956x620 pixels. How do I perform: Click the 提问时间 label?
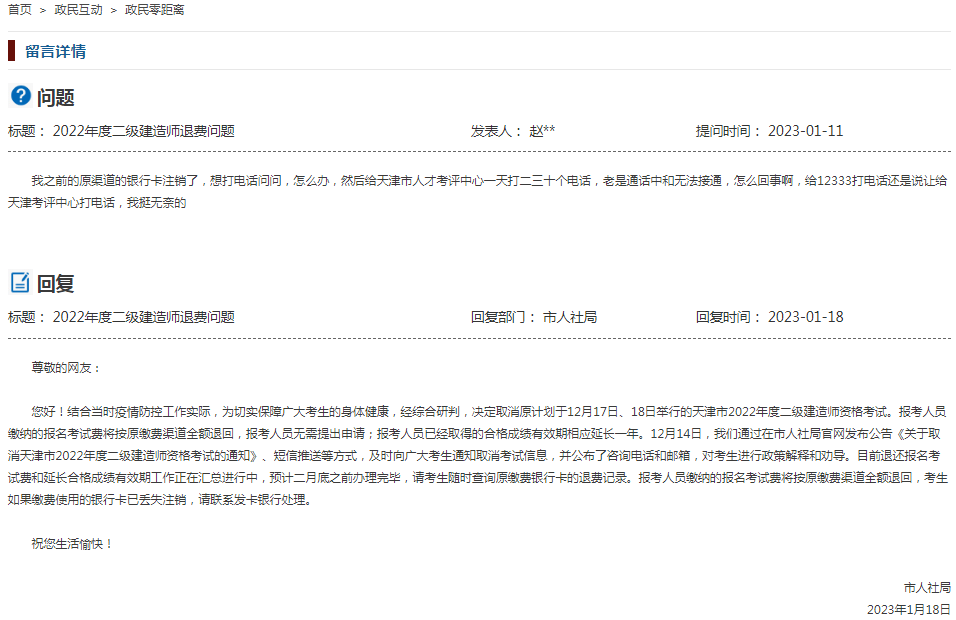tap(728, 131)
